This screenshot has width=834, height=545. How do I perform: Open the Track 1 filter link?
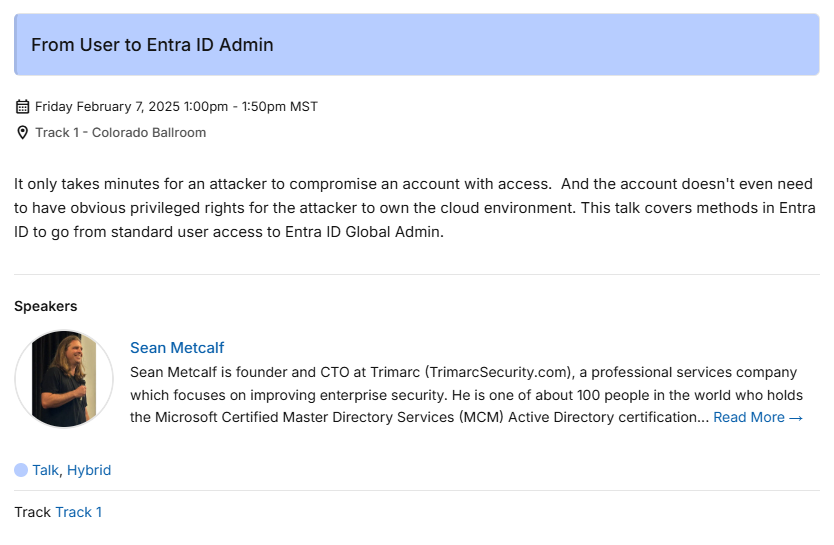pos(79,512)
